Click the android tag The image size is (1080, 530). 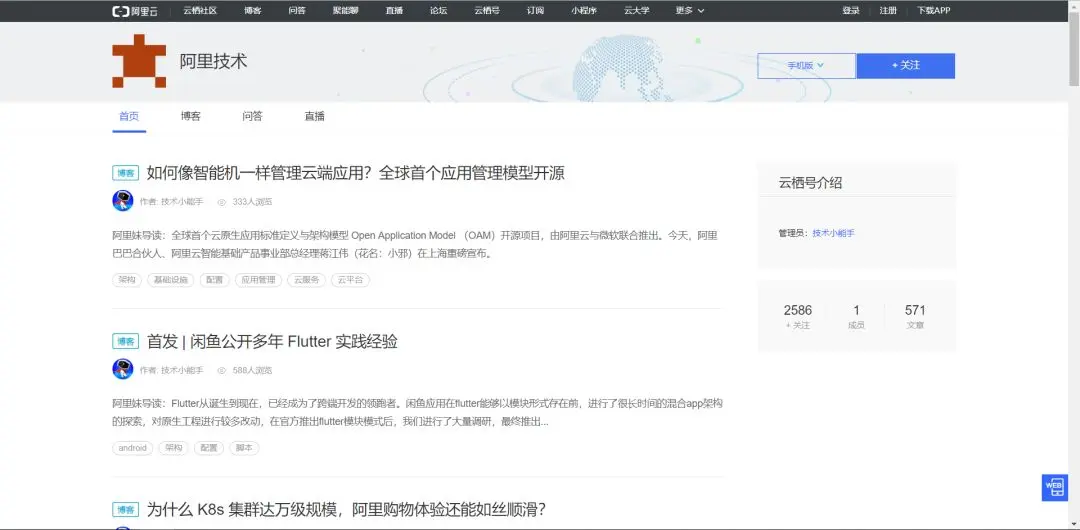[132, 448]
